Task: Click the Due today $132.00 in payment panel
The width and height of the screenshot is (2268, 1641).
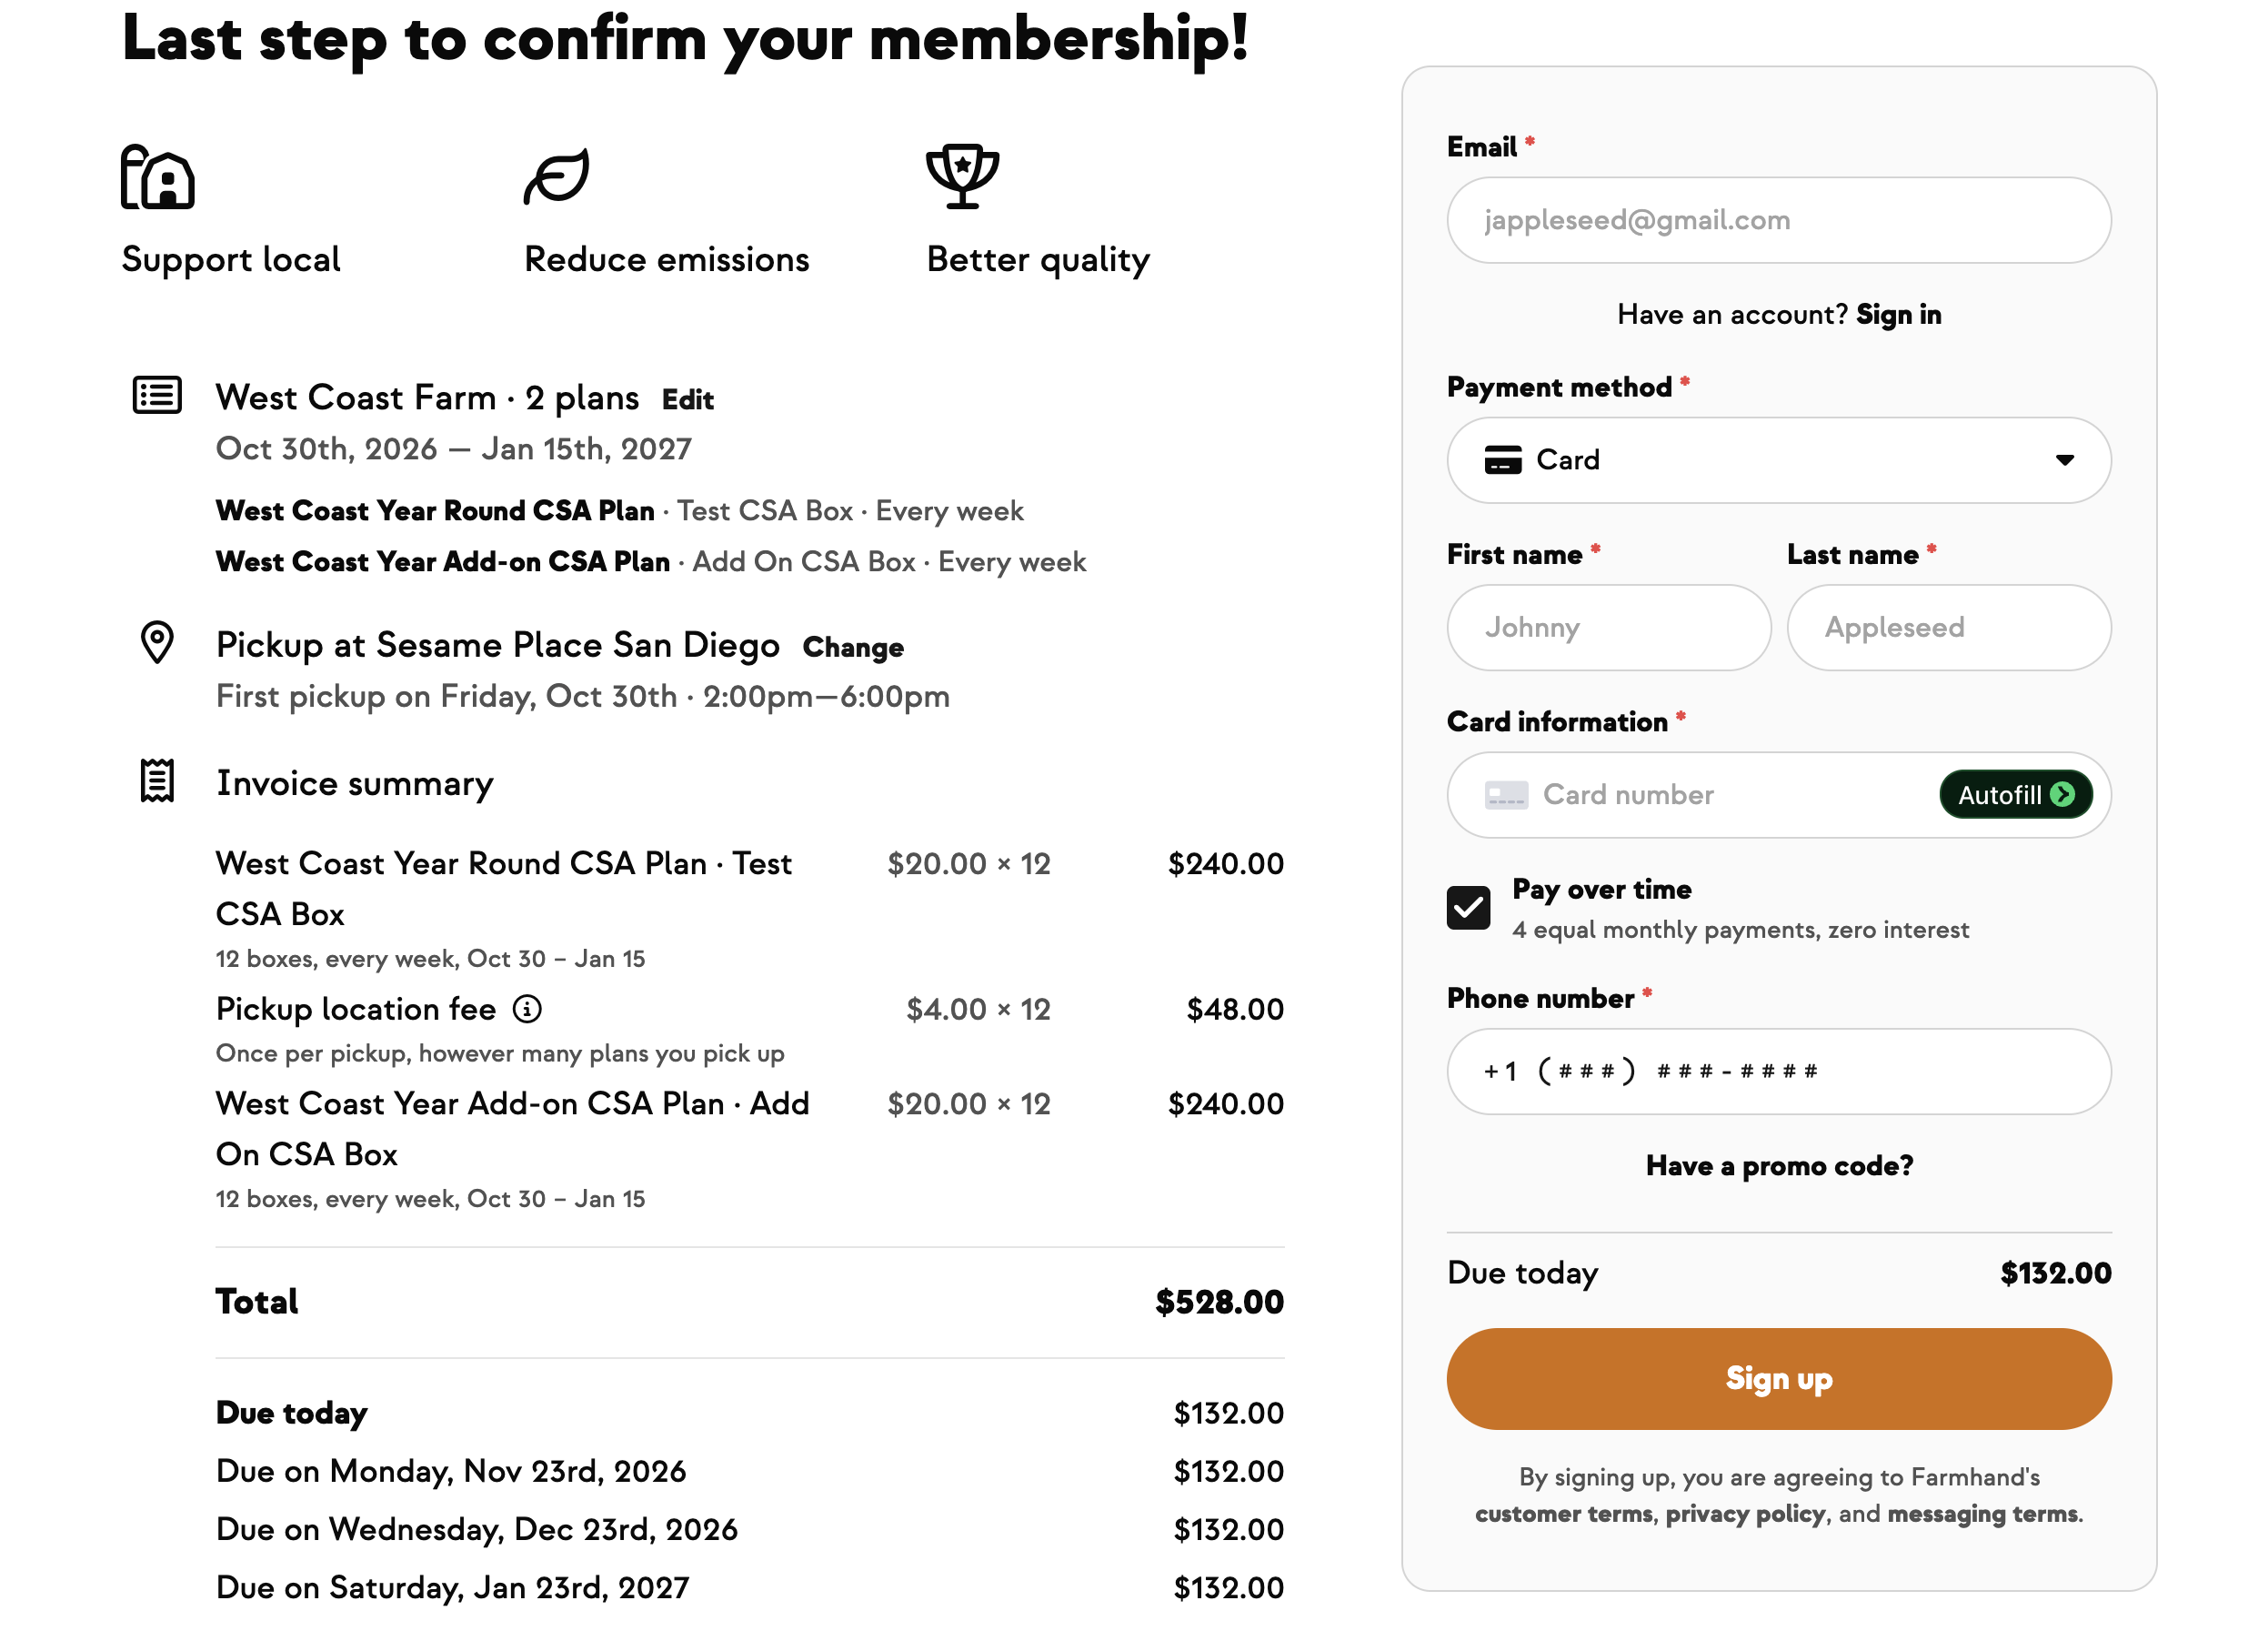Action: click(x=2056, y=1273)
